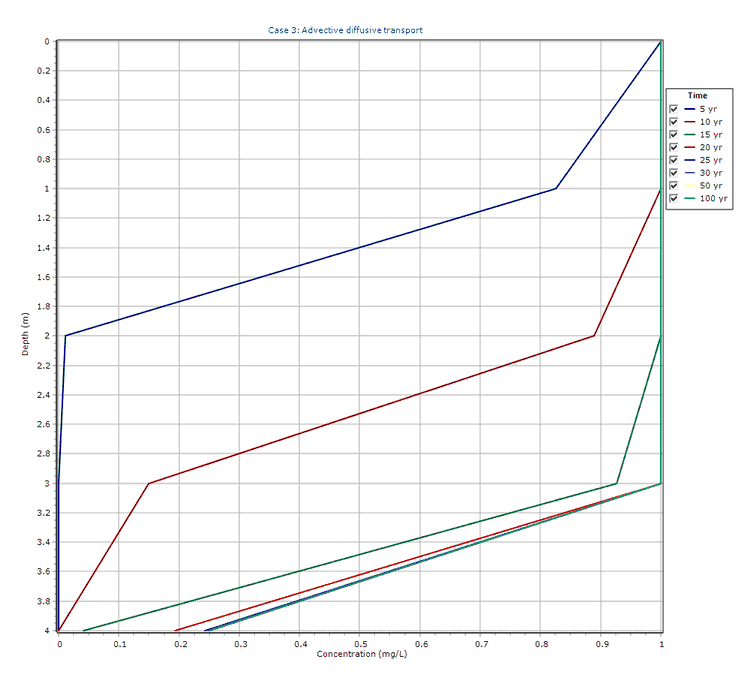748x687 pixels.
Task: Click the 100 yr legend label text
Action: [714, 199]
